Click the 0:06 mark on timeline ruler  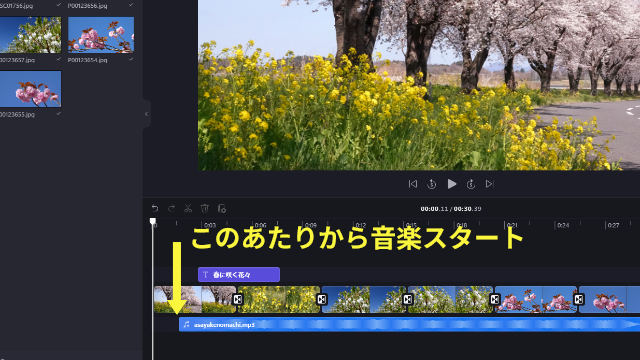pos(260,225)
